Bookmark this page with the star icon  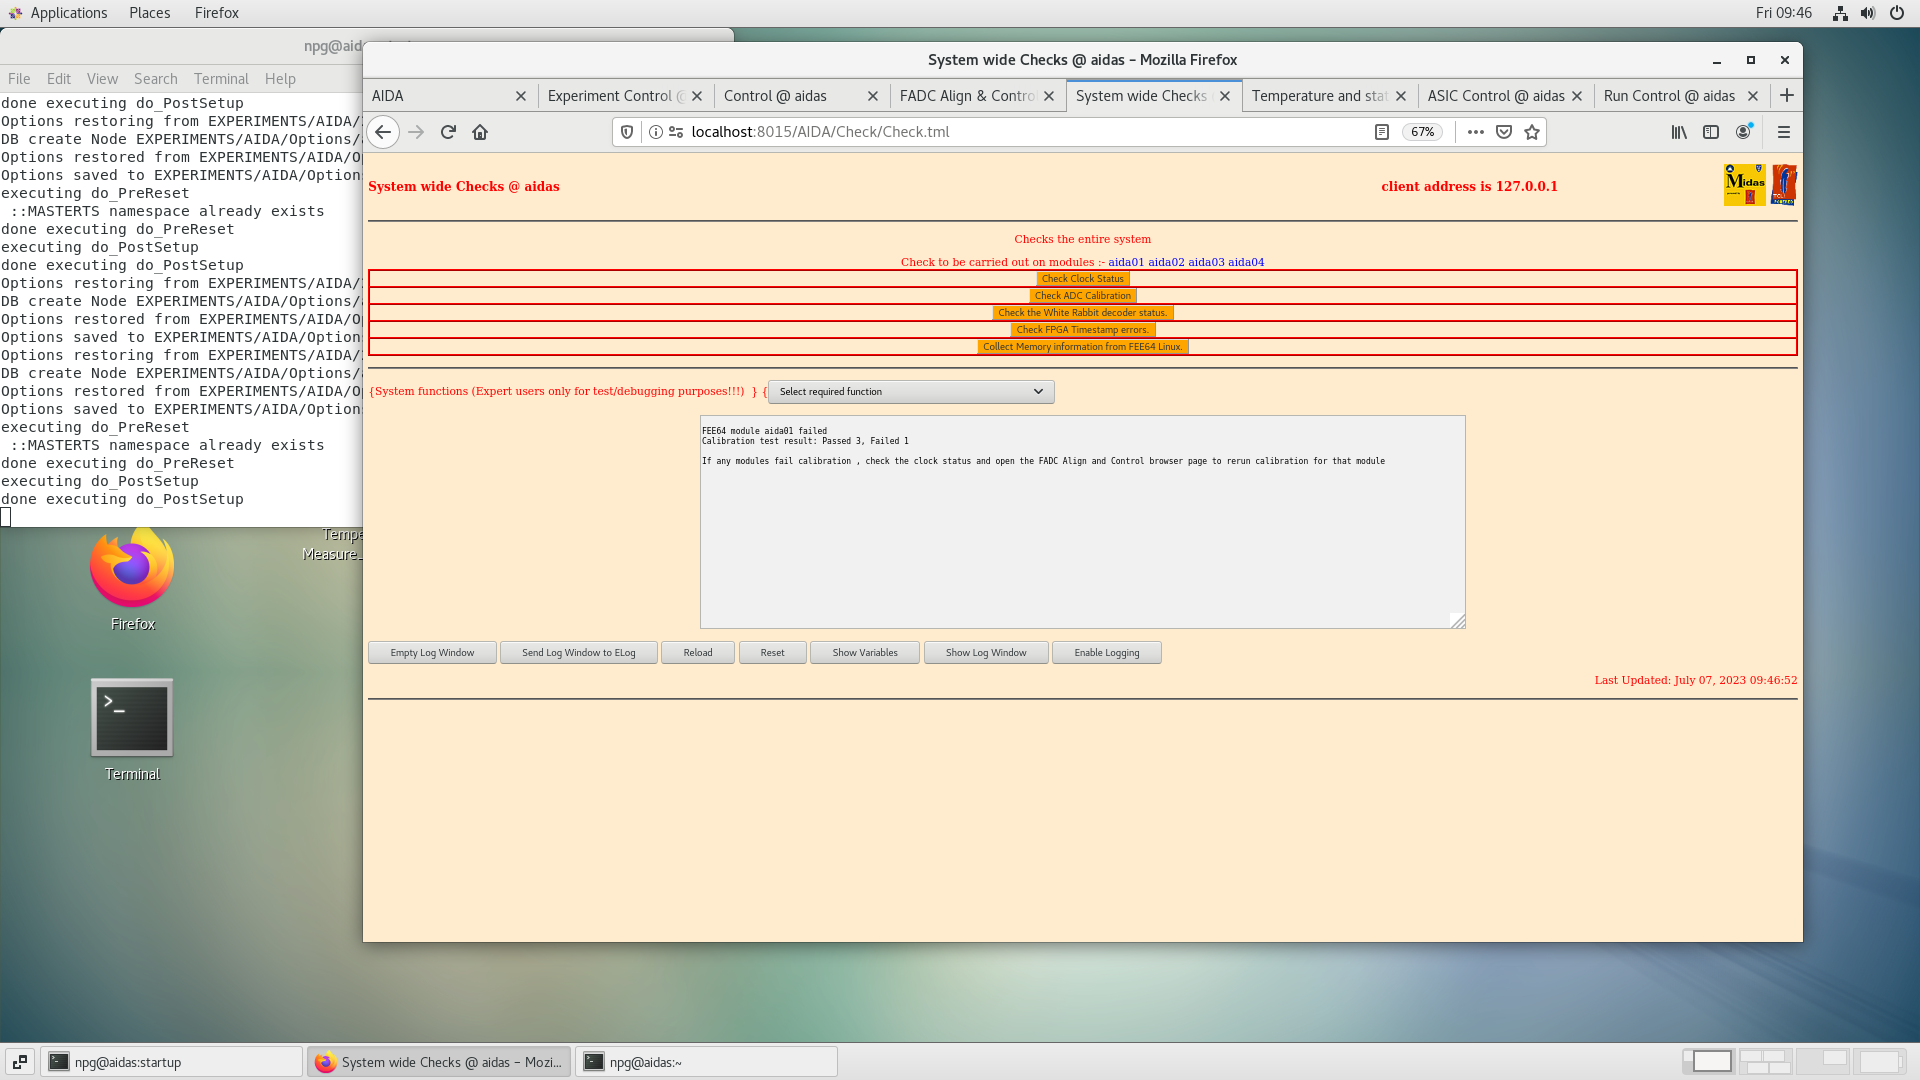[x=1532, y=132]
